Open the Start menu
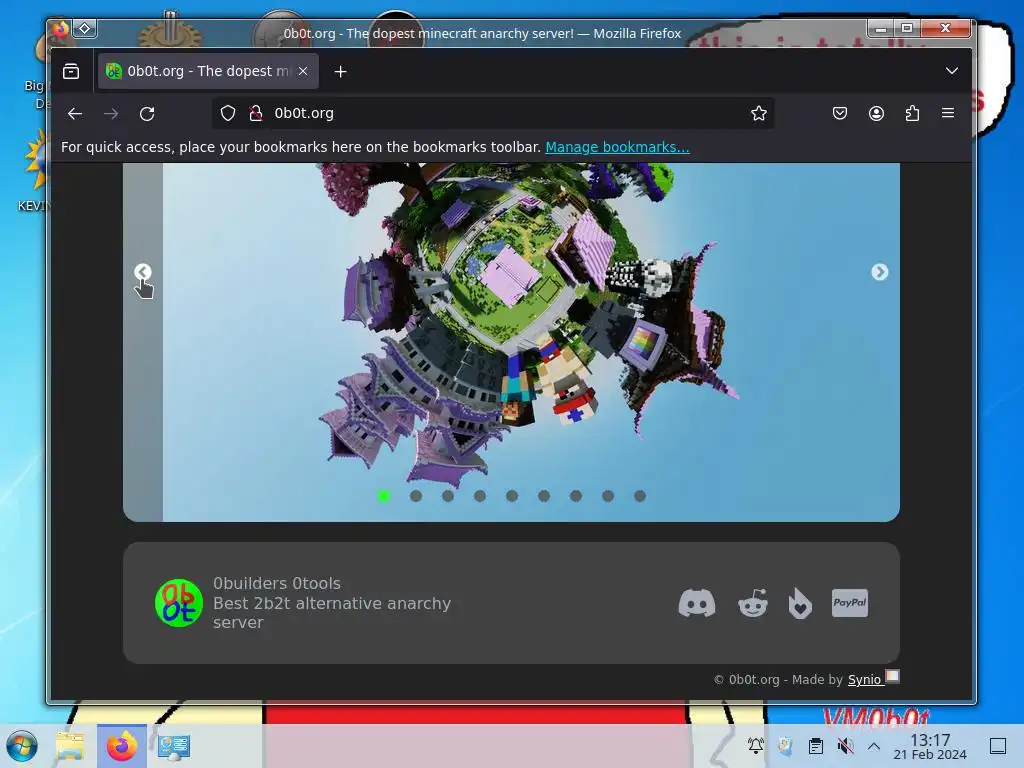Screen dimensions: 1024x768 (x=22, y=746)
